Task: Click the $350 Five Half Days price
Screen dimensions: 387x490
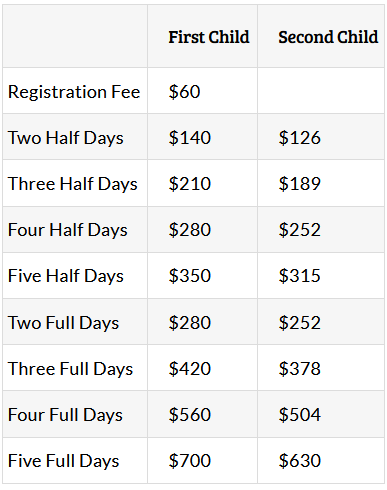Action: 190,275
